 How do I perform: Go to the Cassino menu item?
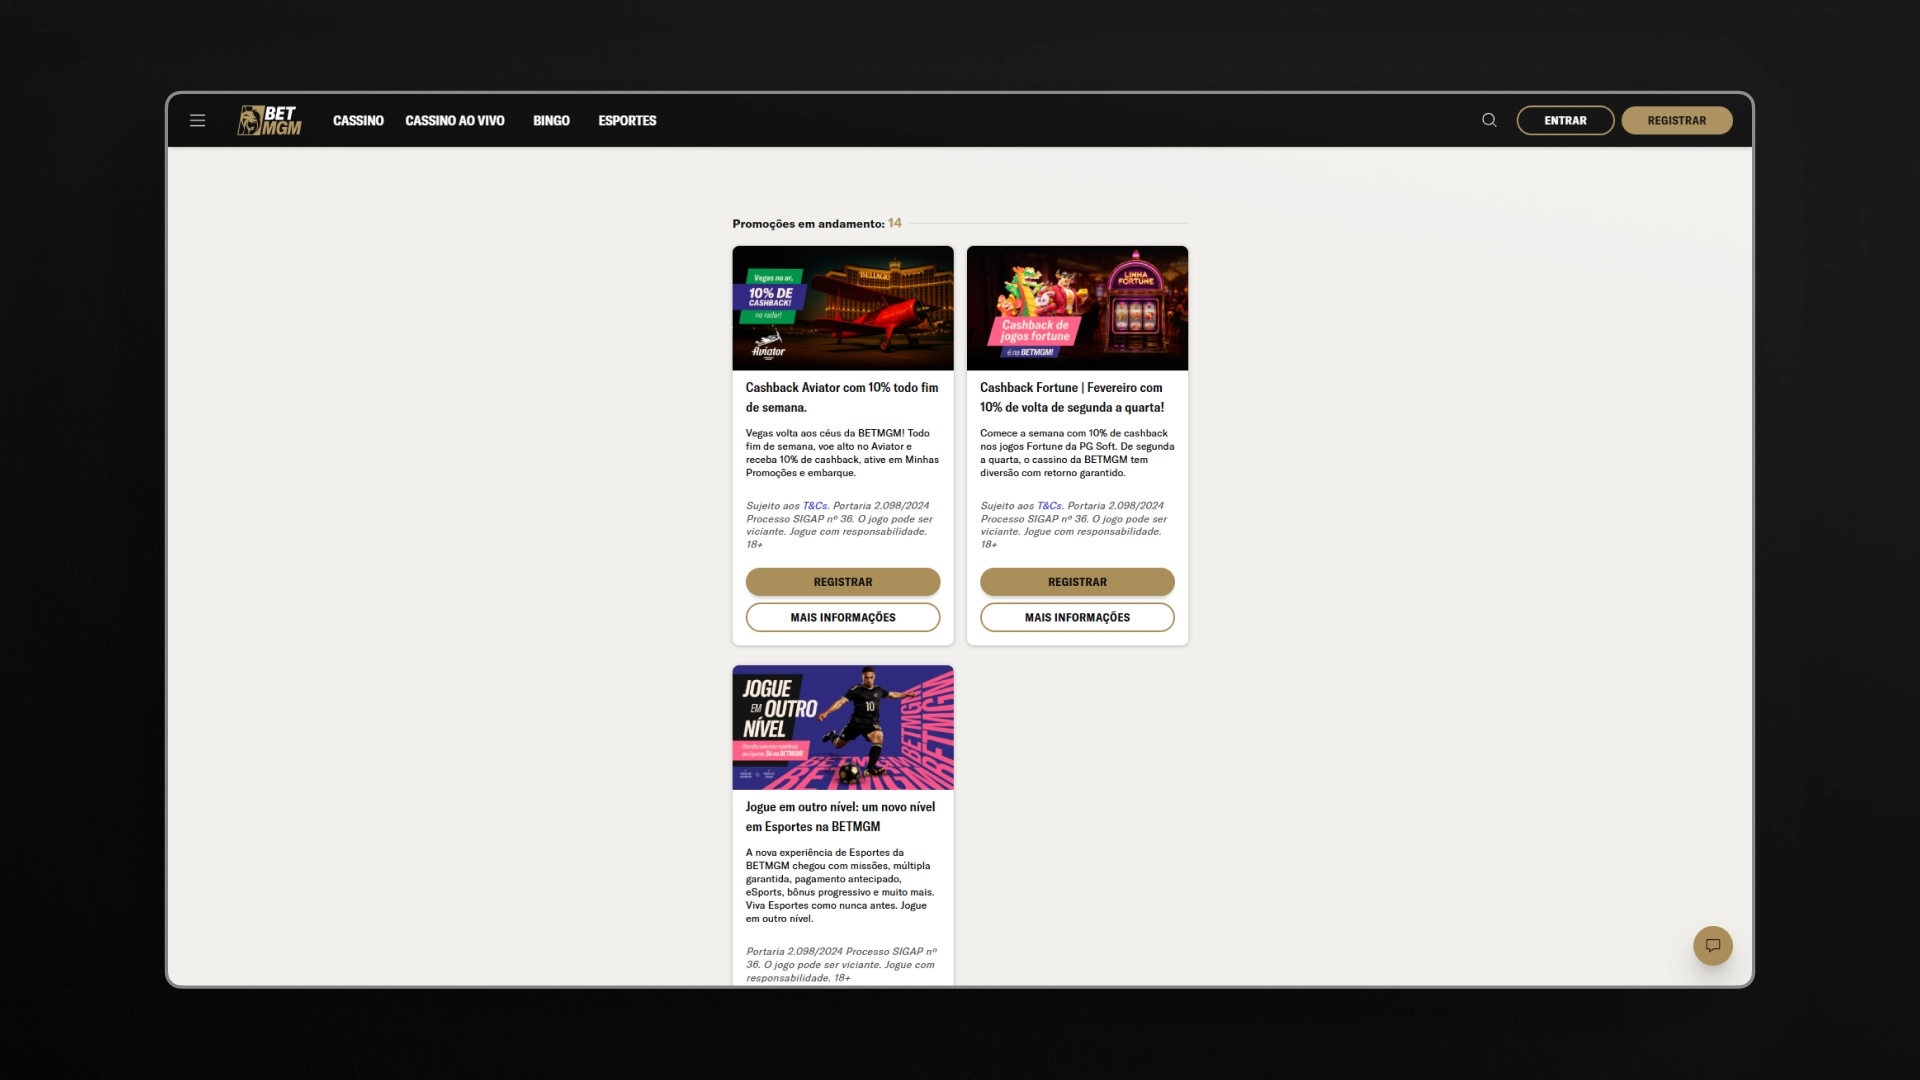(x=358, y=120)
